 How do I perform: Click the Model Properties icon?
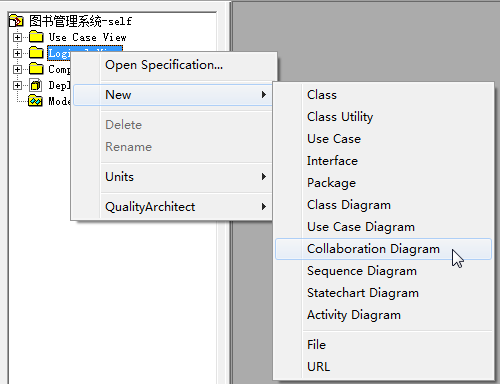pos(35,101)
